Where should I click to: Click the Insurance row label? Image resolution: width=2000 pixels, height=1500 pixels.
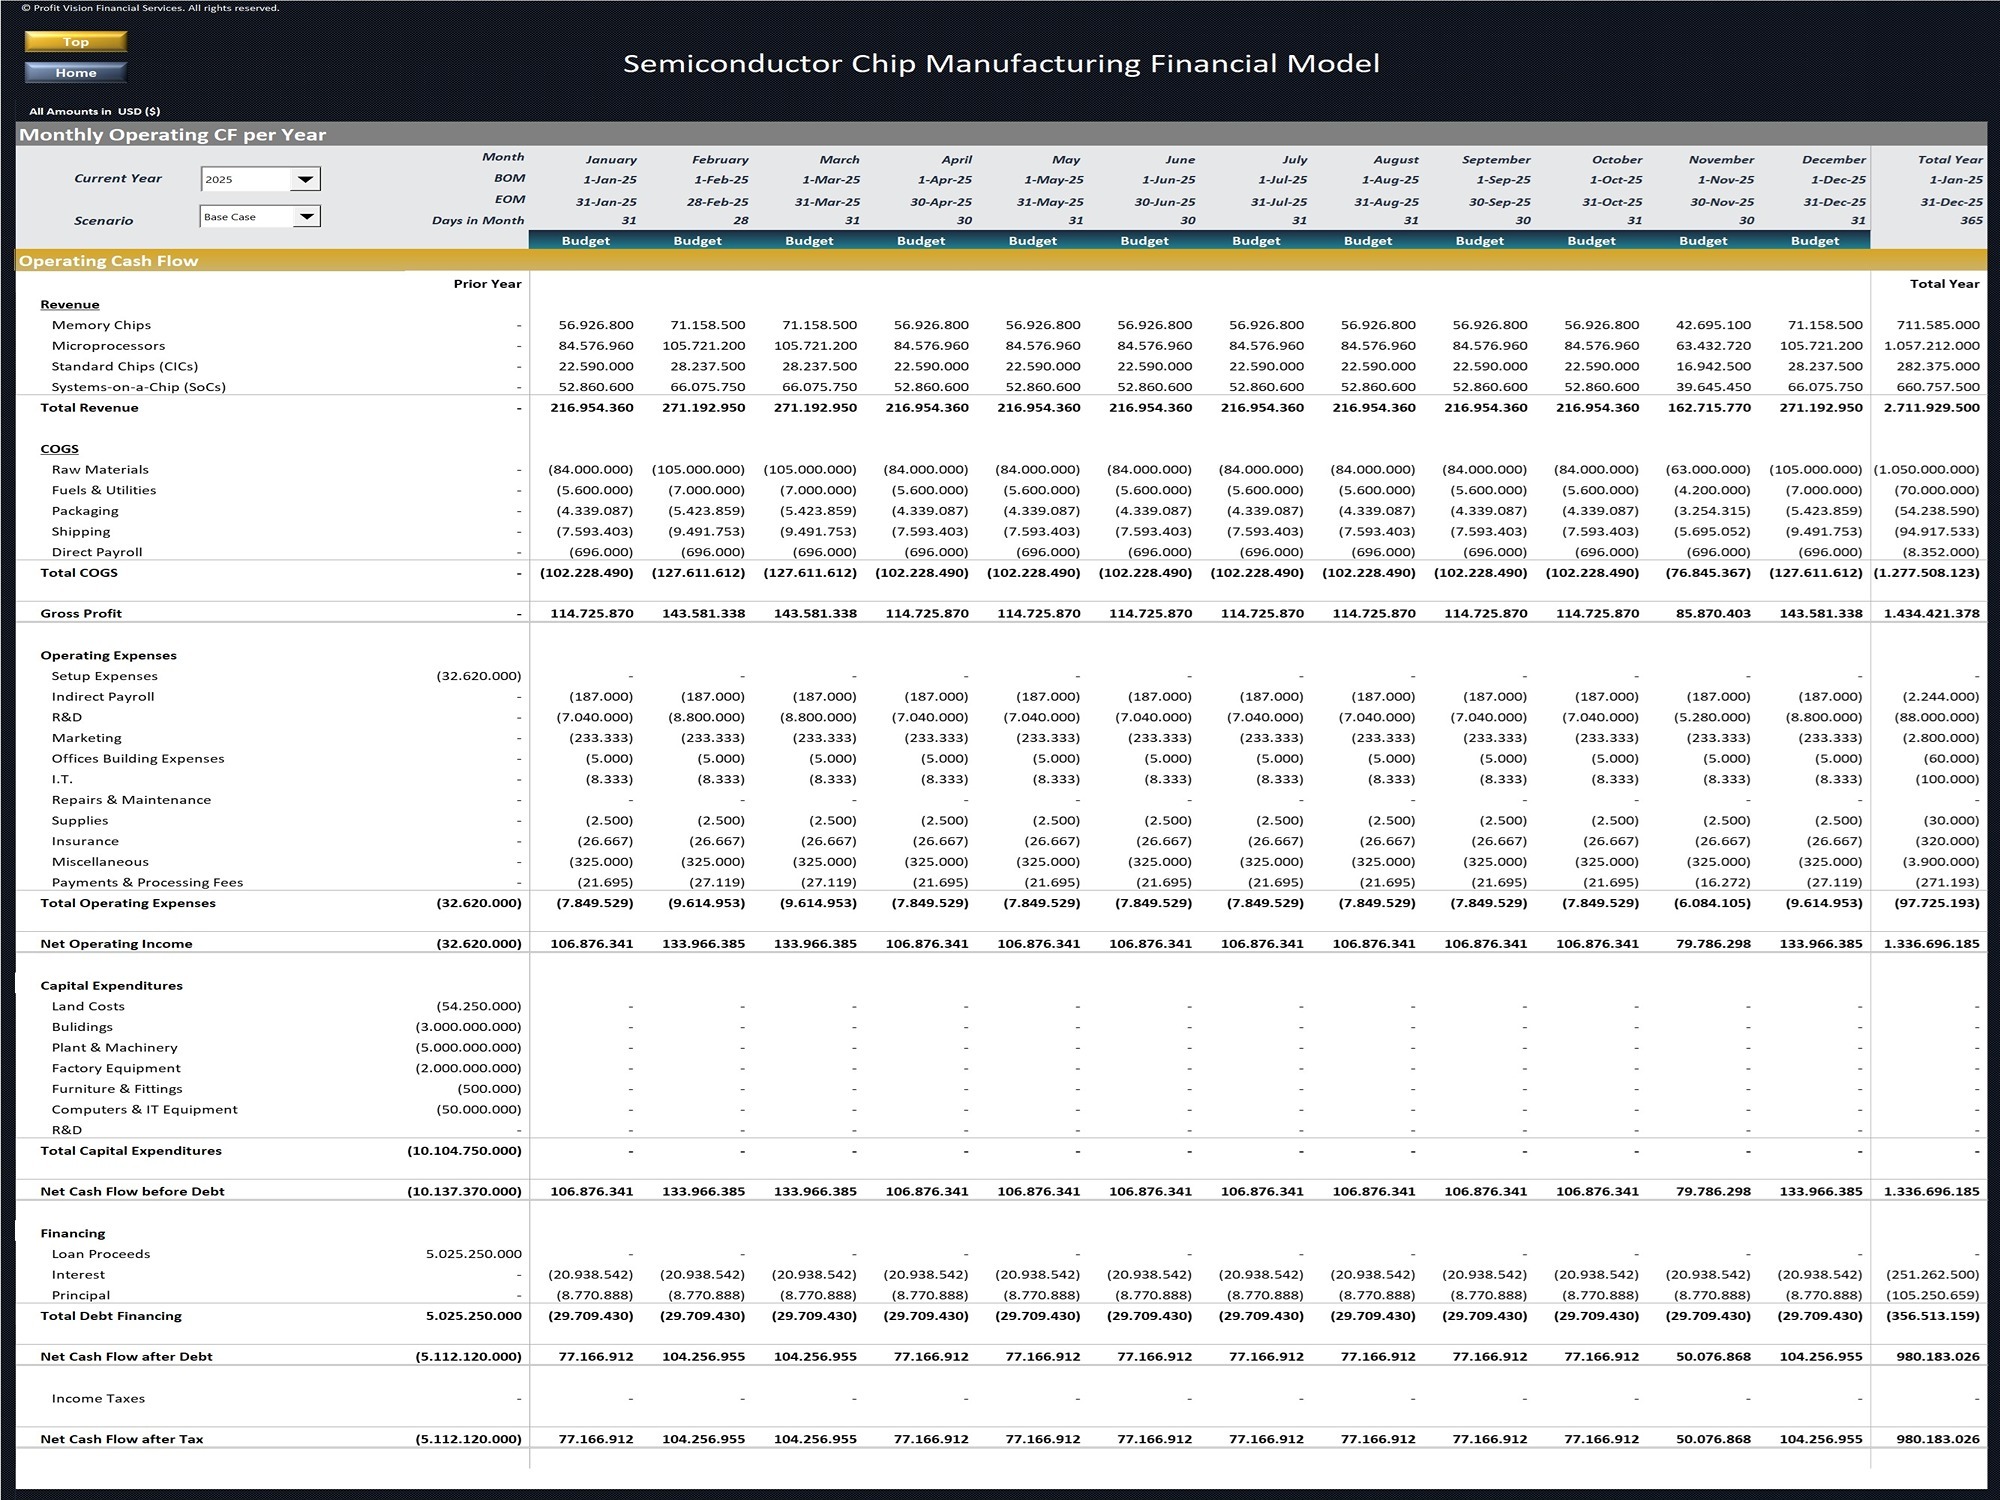click(x=85, y=841)
